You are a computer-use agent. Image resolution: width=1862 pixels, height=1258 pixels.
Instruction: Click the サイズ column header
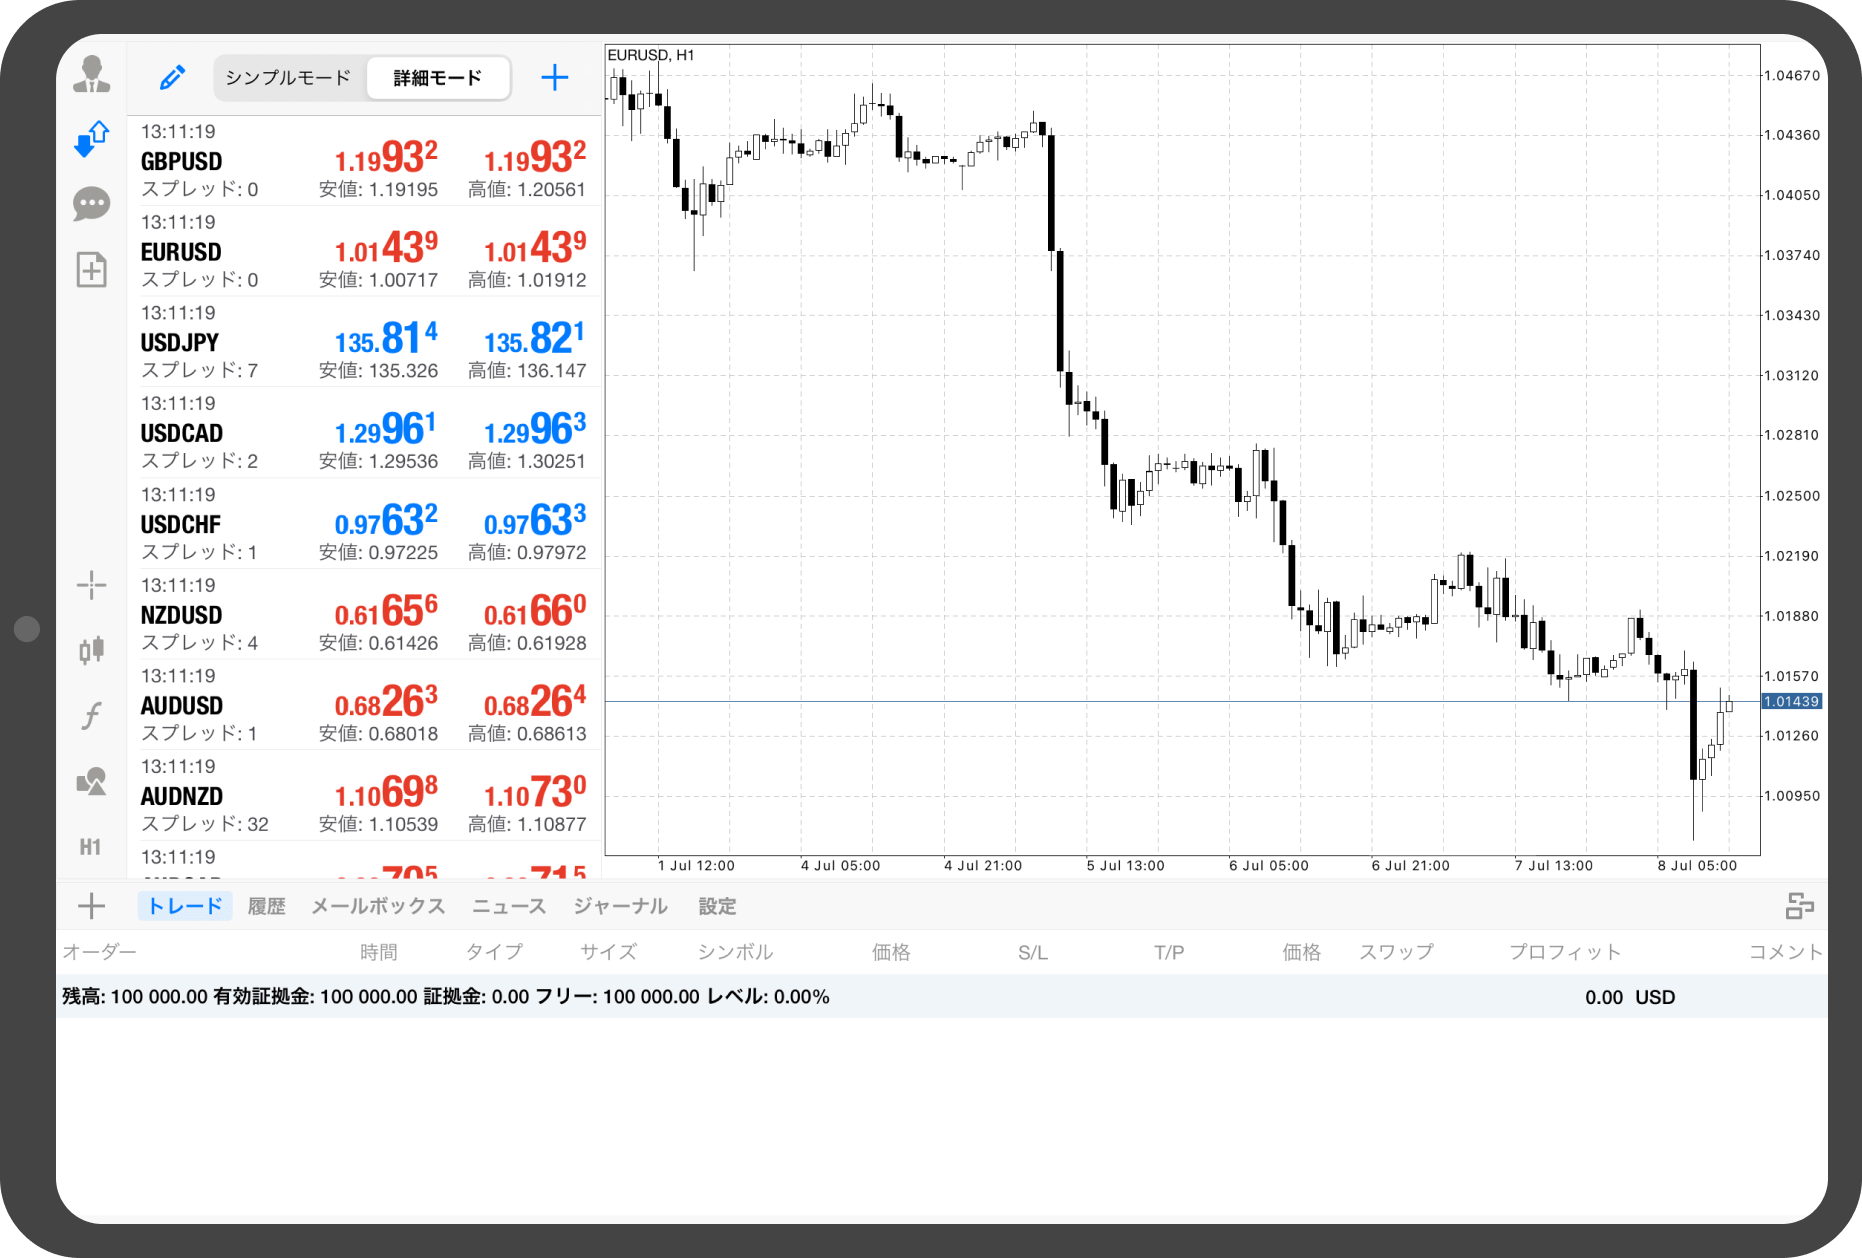point(608,952)
